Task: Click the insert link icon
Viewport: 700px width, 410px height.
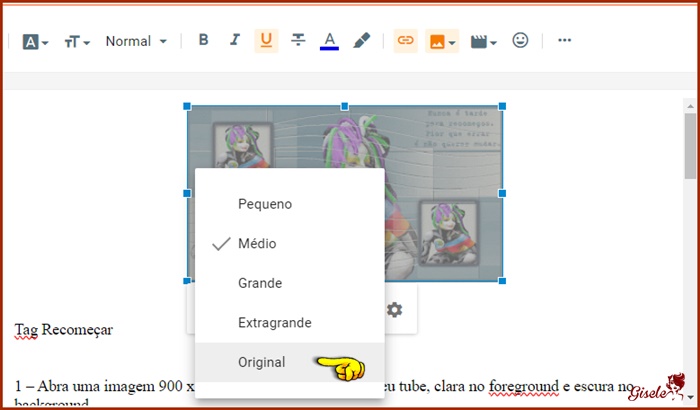Action: pos(405,41)
